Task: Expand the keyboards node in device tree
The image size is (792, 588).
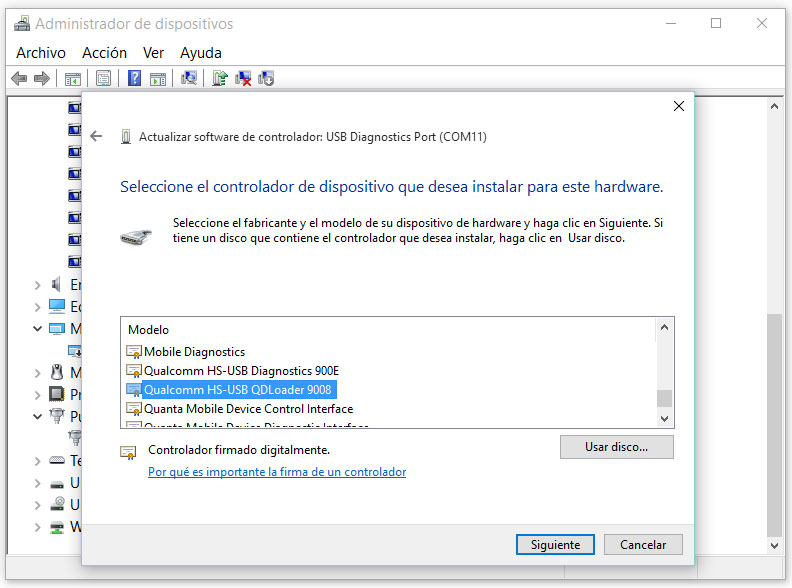Action: (37, 461)
